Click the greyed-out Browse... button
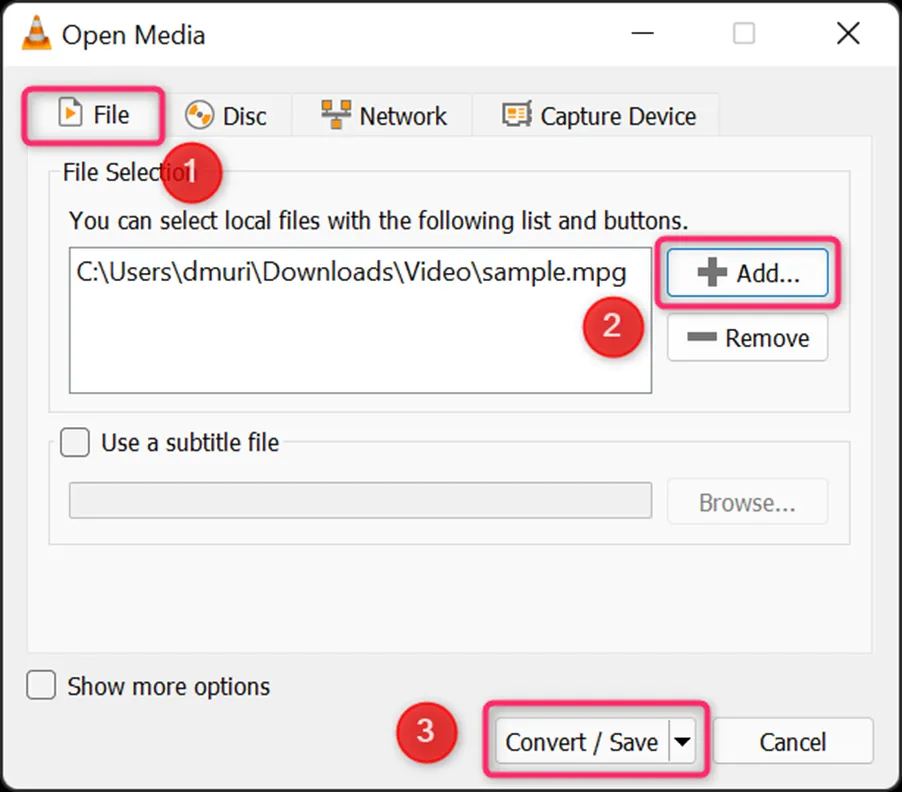 tap(747, 502)
